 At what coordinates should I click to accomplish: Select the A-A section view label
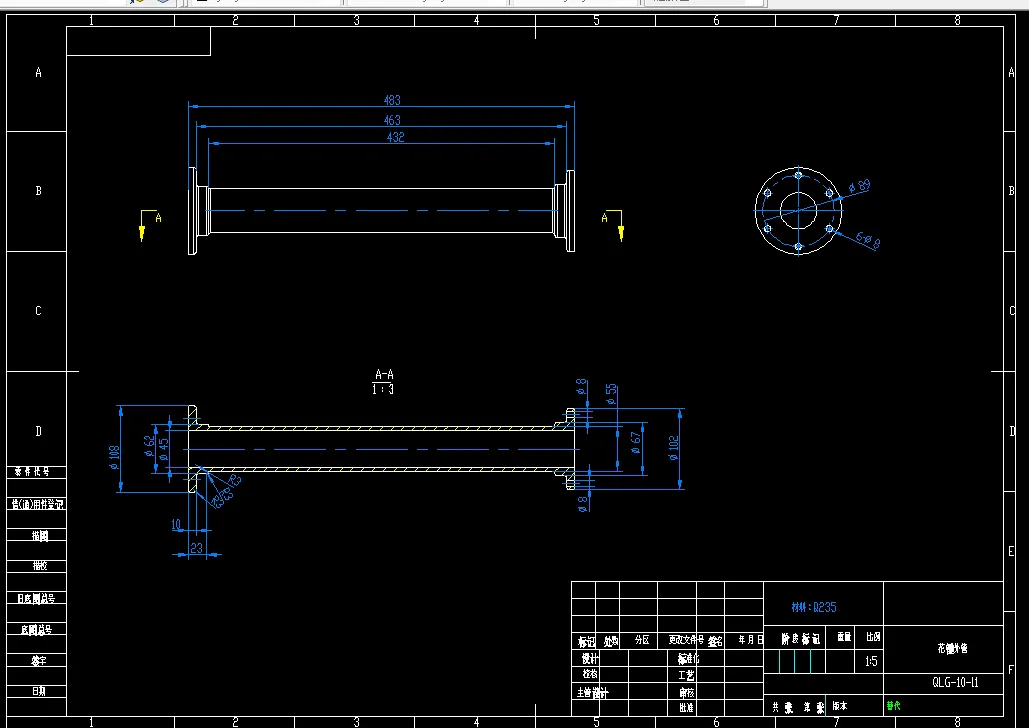tap(384, 374)
